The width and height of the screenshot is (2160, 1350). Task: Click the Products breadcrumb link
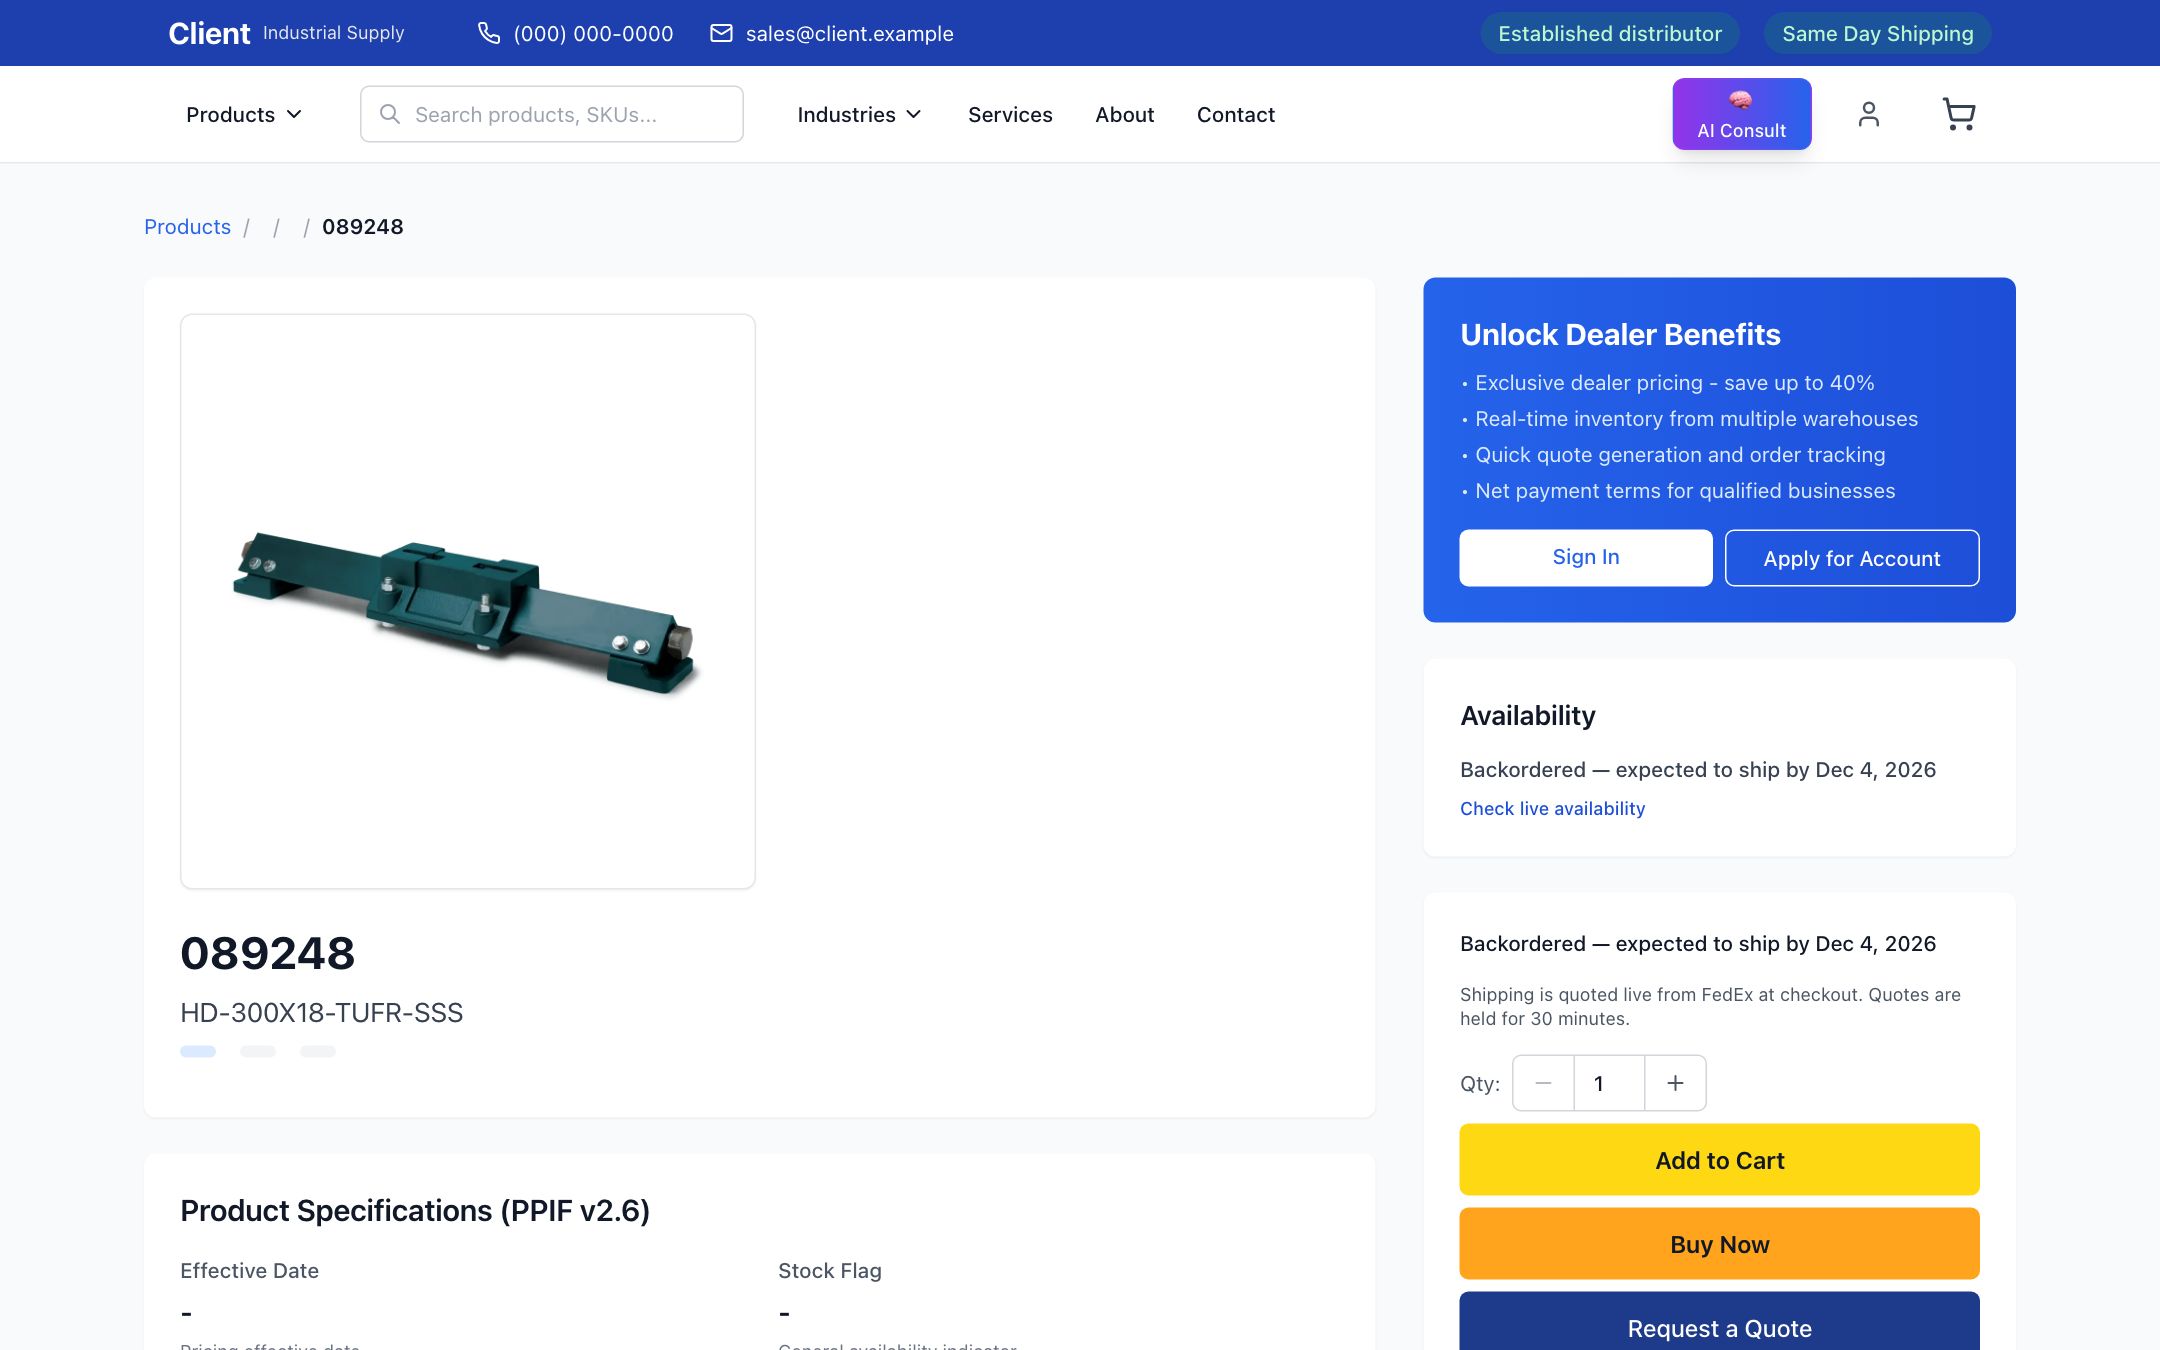tap(187, 227)
